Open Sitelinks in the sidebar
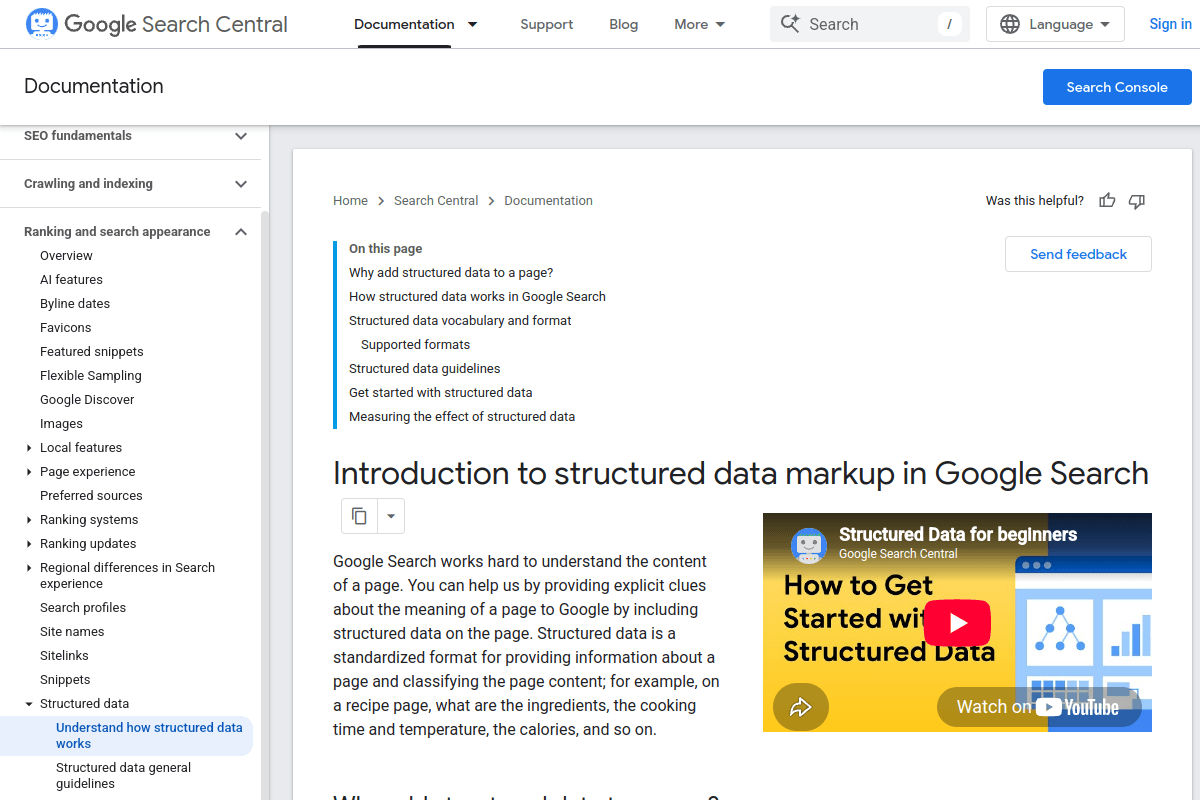Image resolution: width=1200 pixels, height=800 pixels. tap(64, 656)
